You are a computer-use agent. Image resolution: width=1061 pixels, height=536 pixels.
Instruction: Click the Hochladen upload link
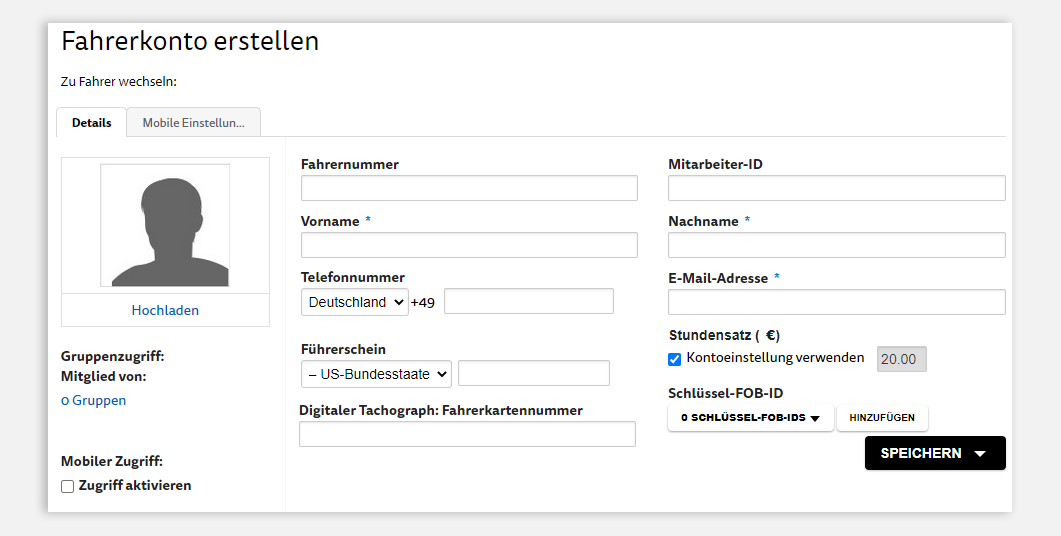pyautogui.click(x=165, y=310)
